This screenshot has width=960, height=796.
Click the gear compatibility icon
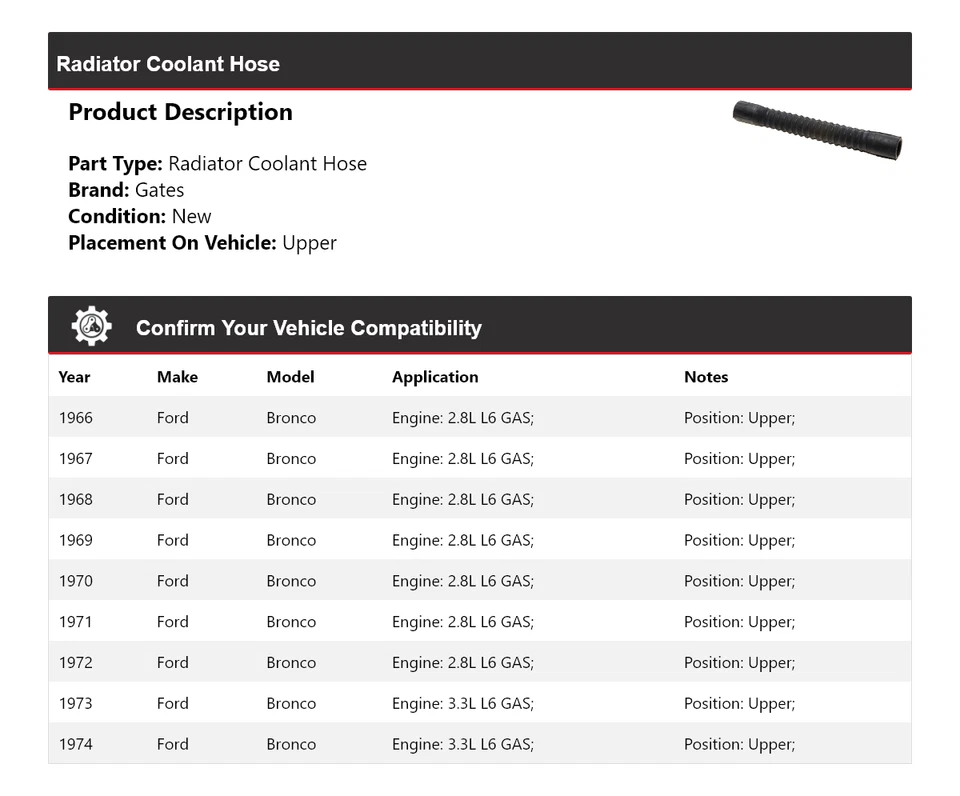91,326
